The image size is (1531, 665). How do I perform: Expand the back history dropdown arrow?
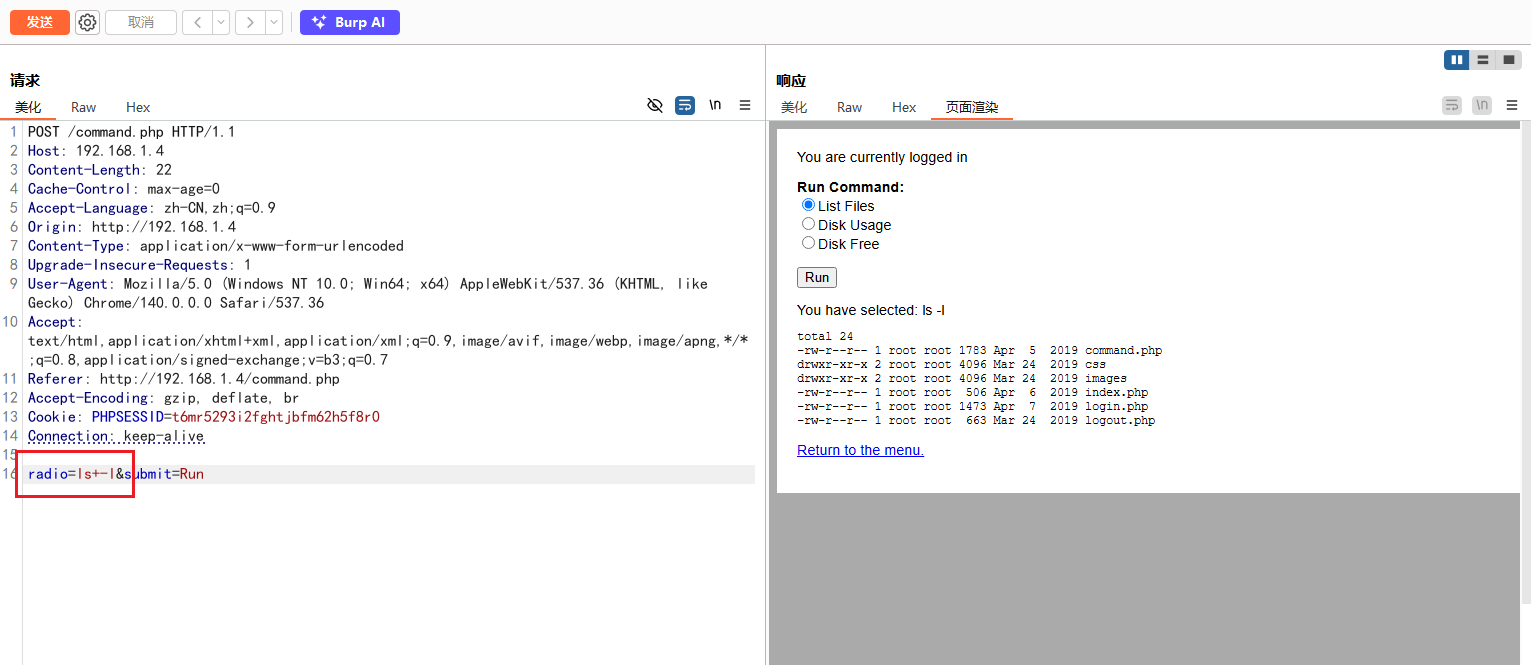(221, 22)
